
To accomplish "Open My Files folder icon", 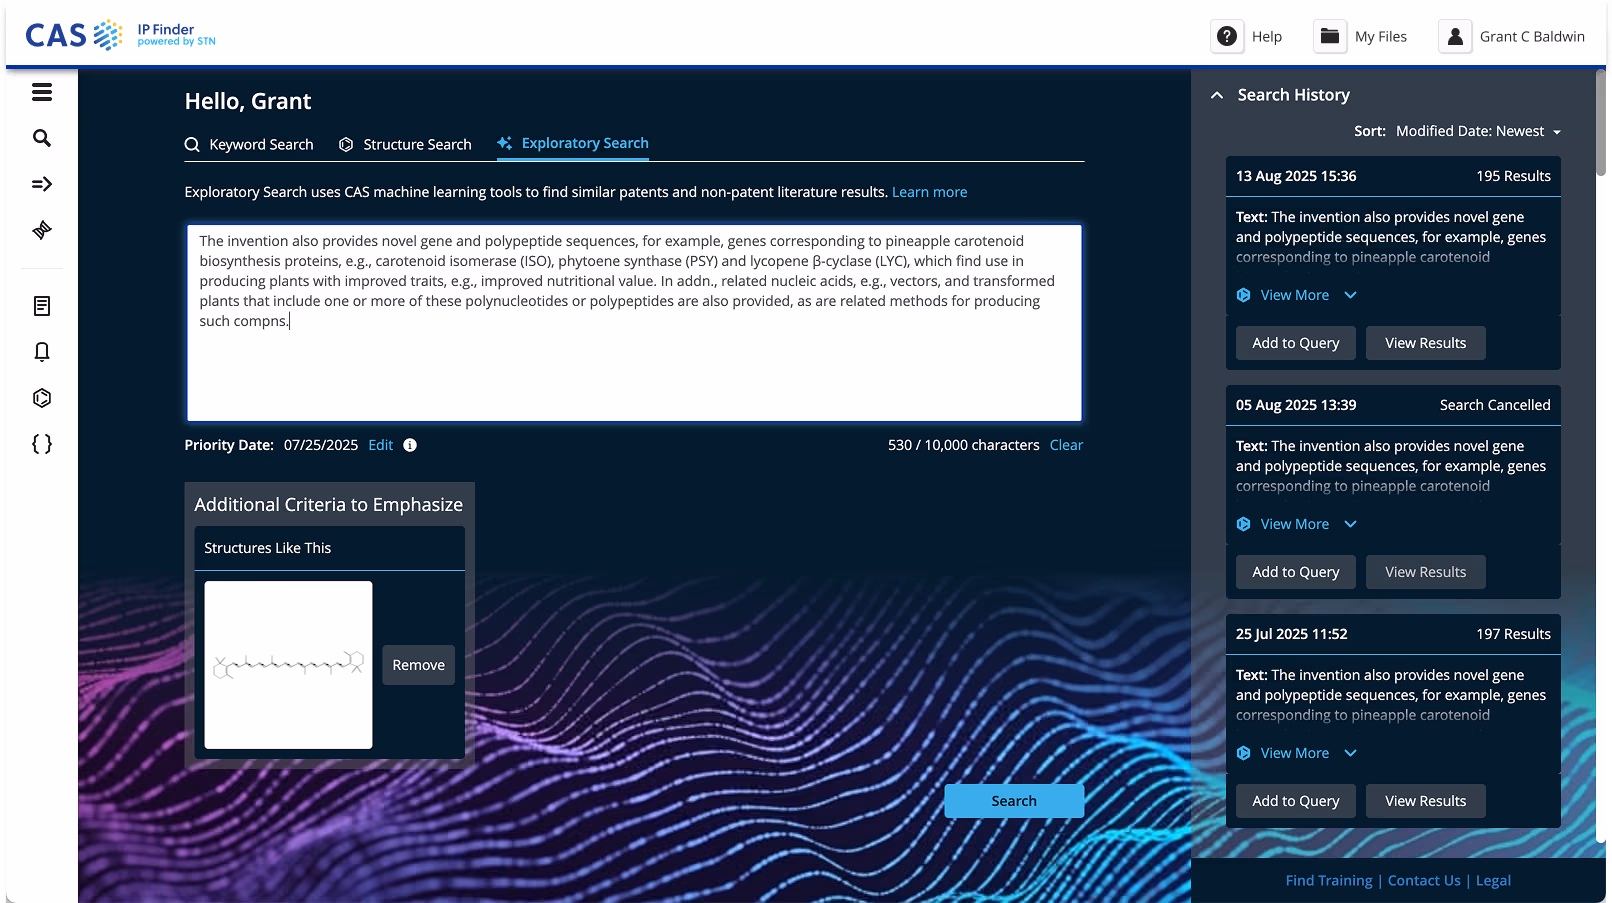I will pyautogui.click(x=1330, y=37).
